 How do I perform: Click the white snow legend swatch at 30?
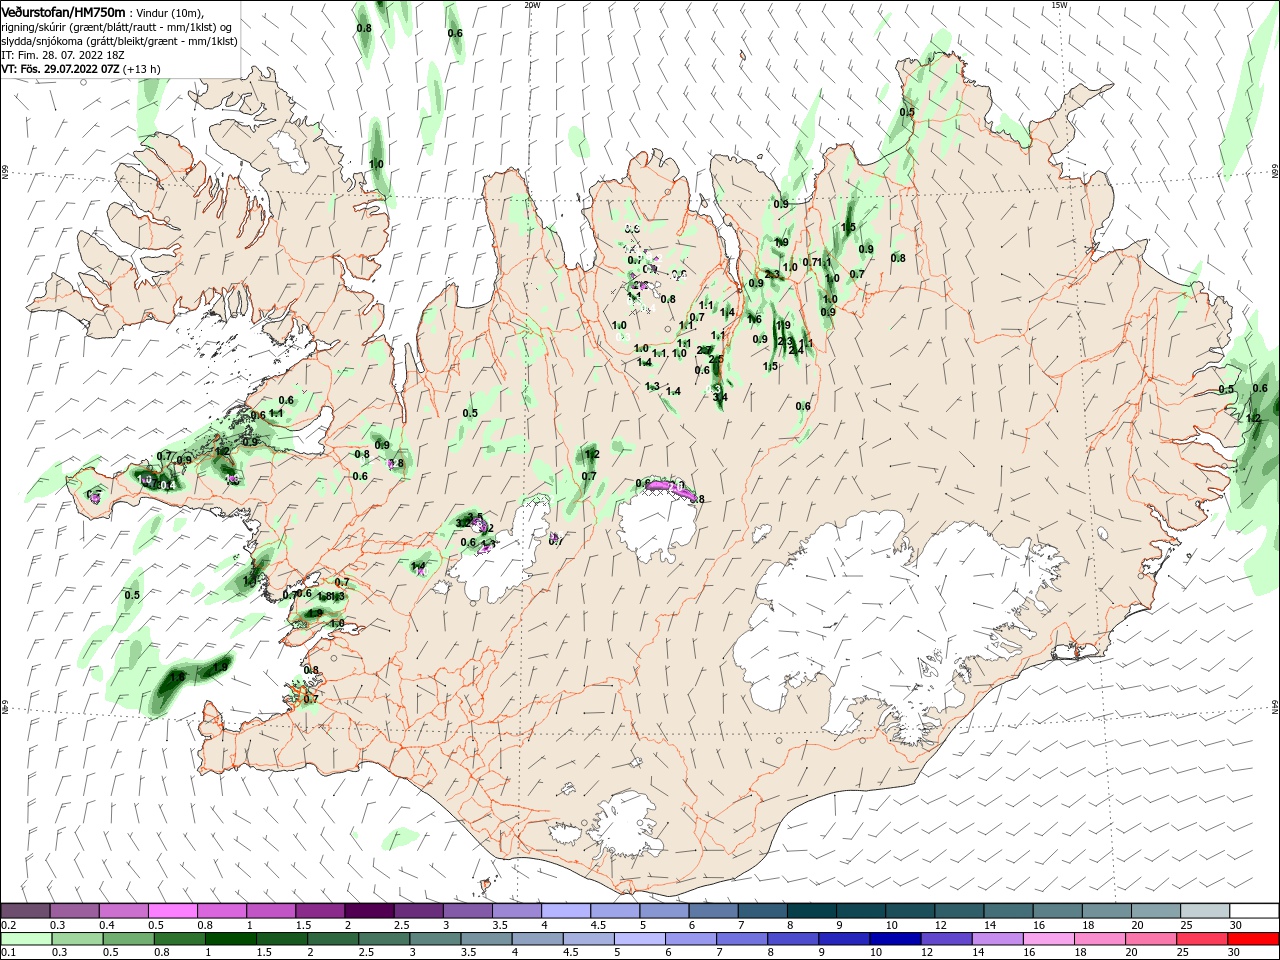[1254, 911]
